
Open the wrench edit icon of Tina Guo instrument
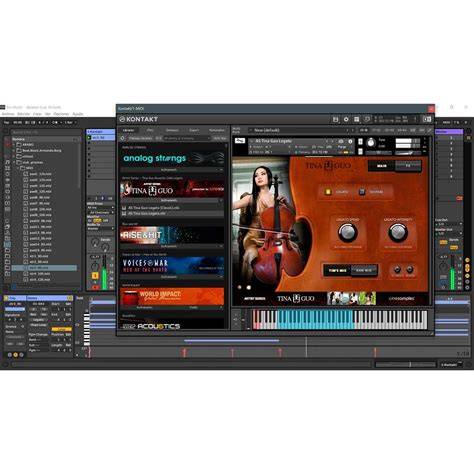(x=240, y=141)
